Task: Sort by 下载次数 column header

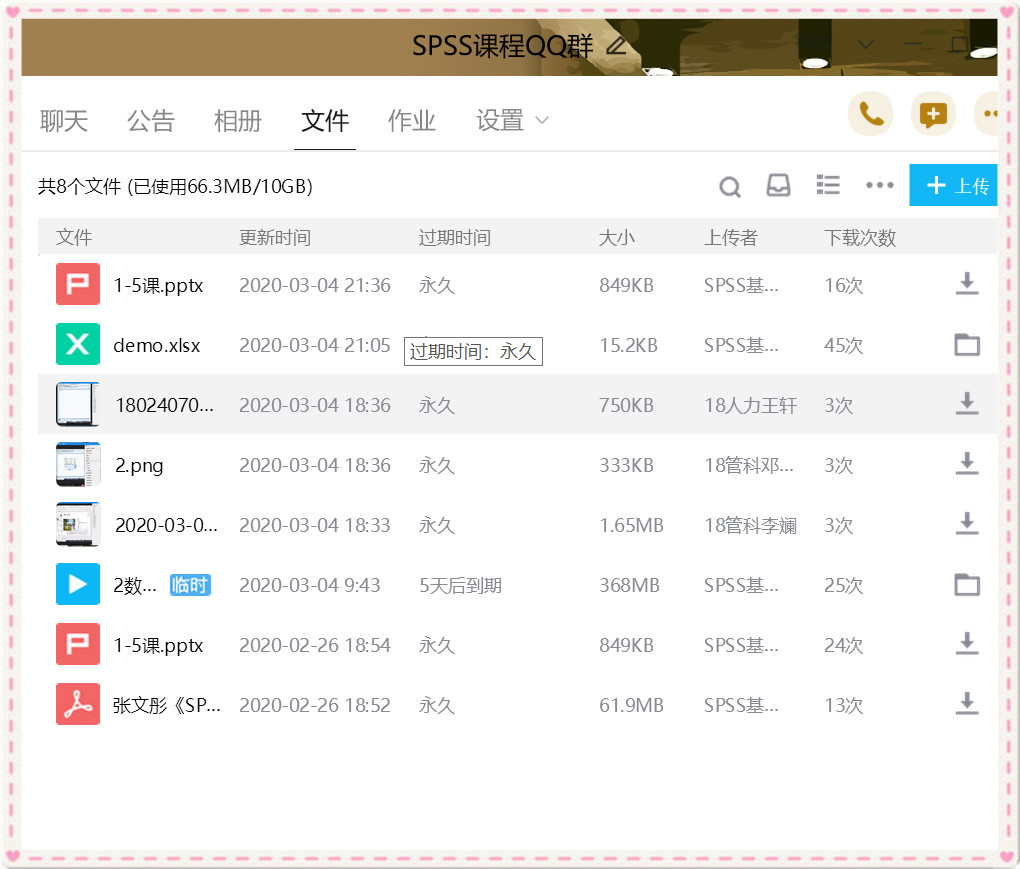Action: [x=860, y=237]
